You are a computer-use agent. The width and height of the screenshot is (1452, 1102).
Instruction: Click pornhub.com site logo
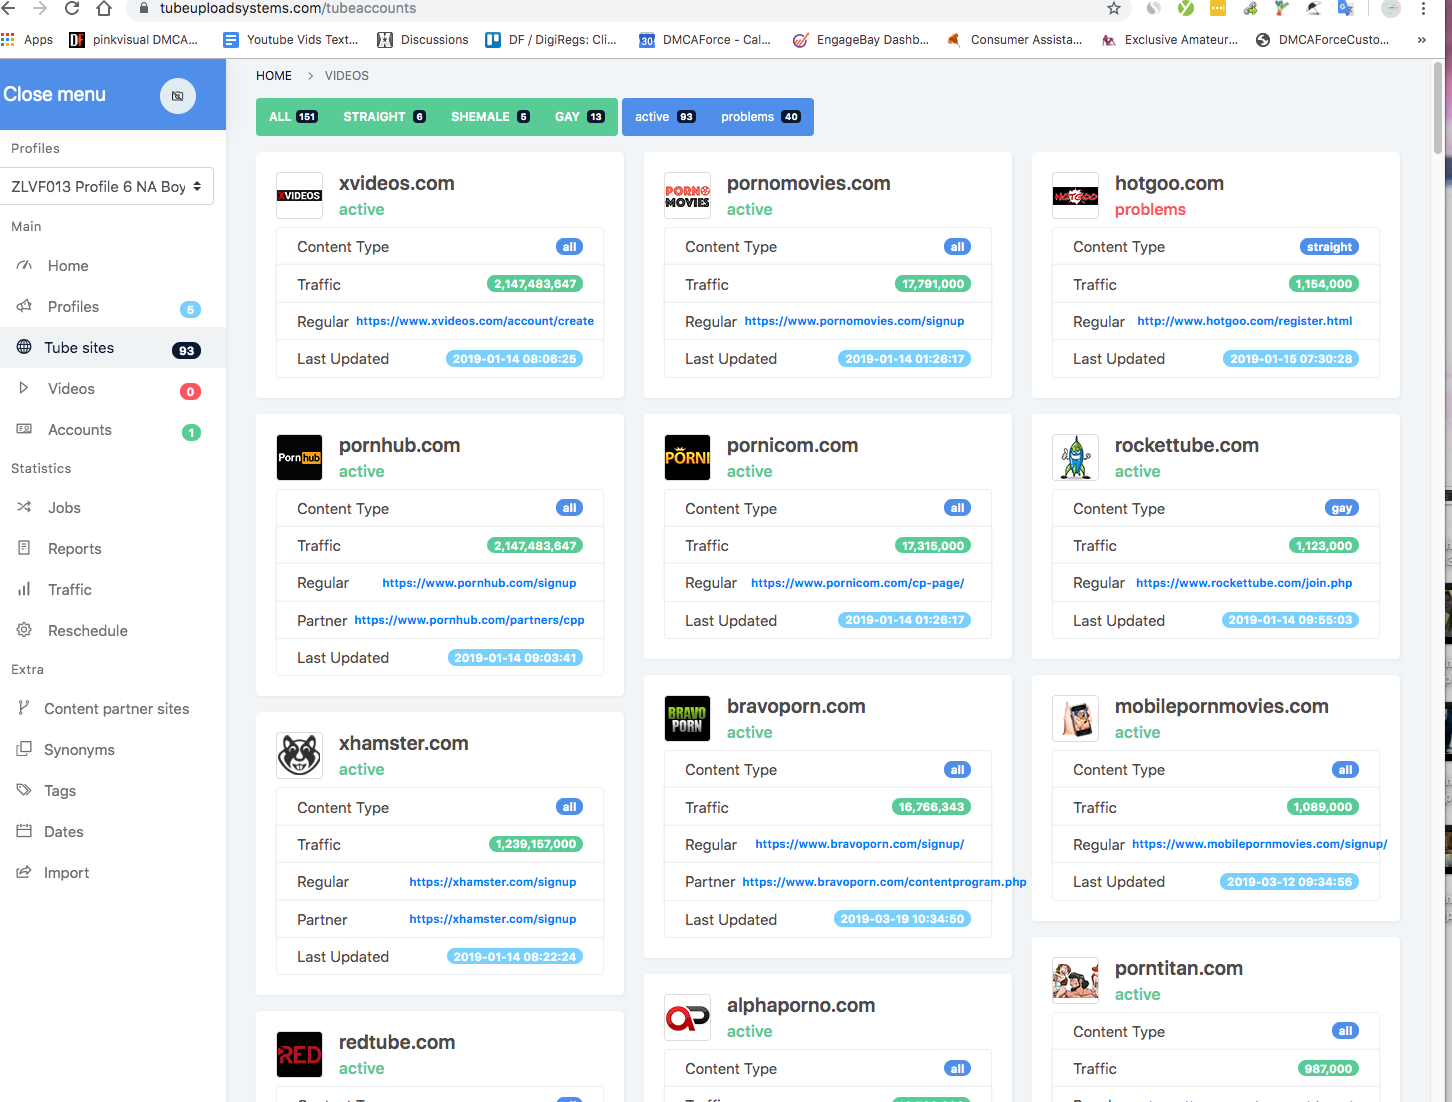click(300, 458)
